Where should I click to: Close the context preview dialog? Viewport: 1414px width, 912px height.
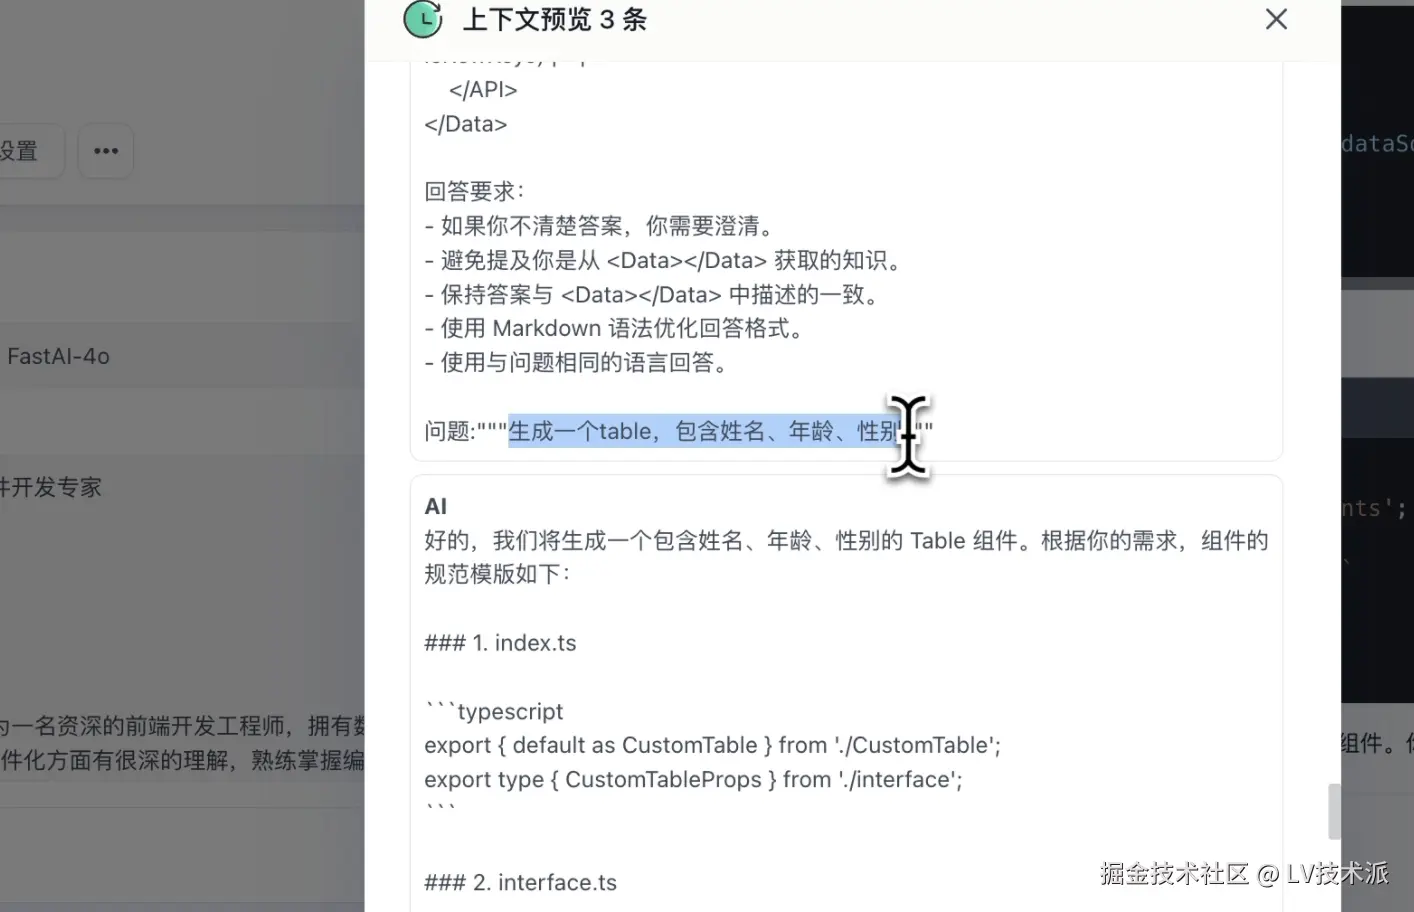pyautogui.click(x=1276, y=19)
